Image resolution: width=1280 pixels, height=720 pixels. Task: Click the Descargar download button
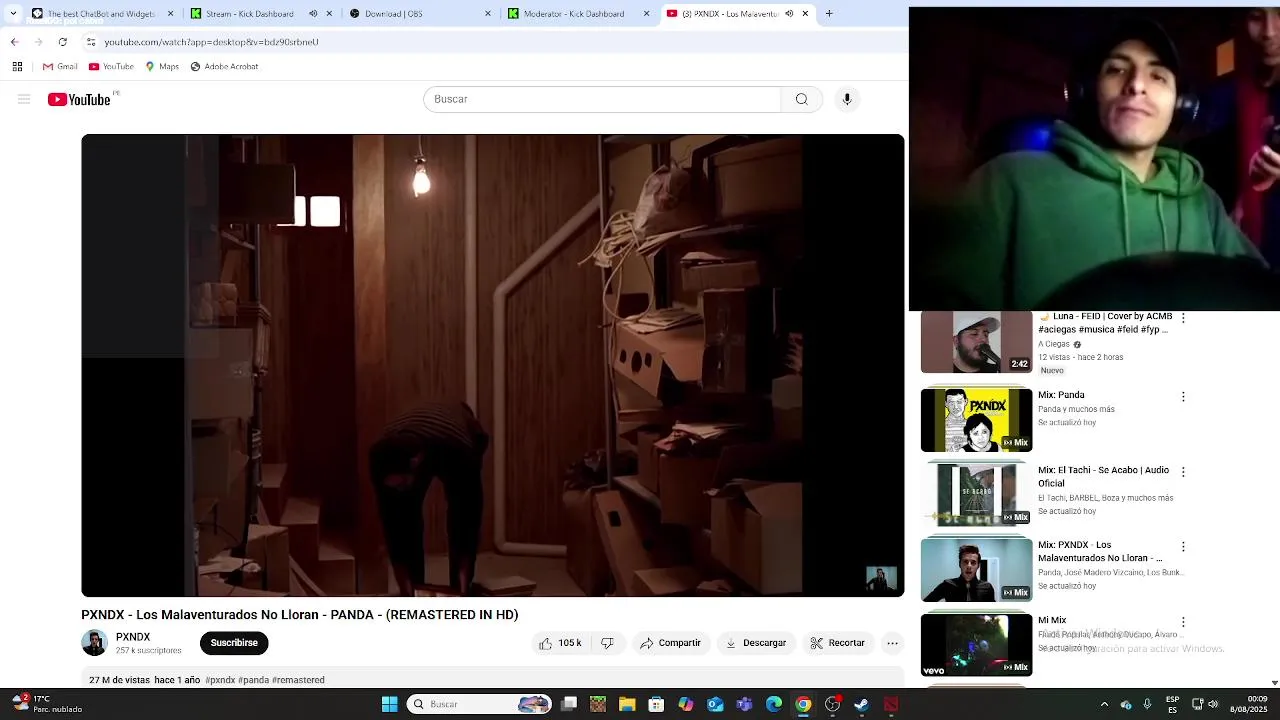click(x=756, y=643)
